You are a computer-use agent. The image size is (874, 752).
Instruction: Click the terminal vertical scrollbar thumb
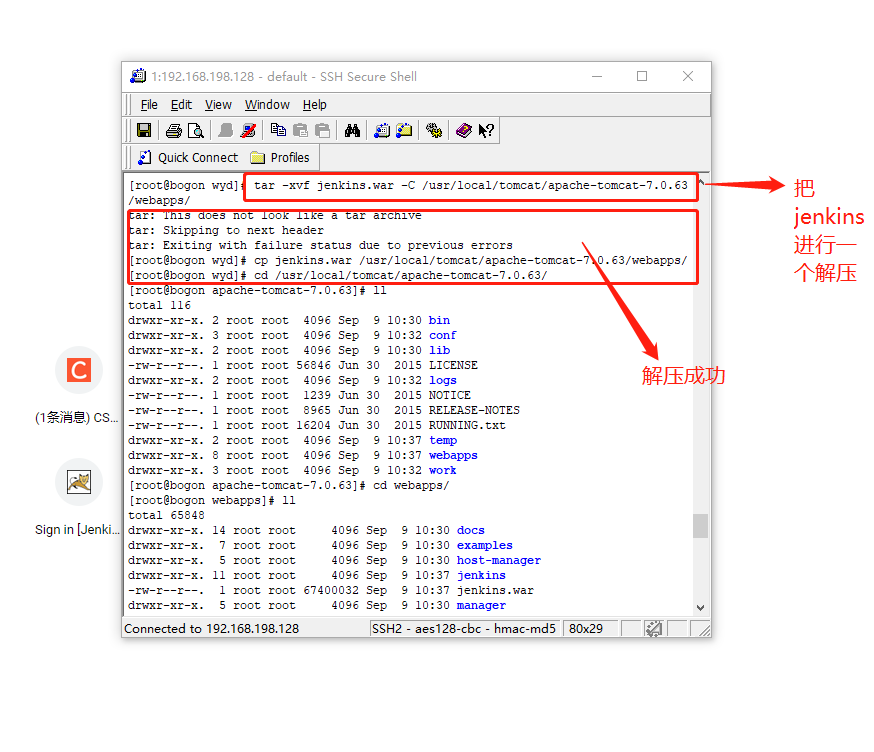pos(701,526)
